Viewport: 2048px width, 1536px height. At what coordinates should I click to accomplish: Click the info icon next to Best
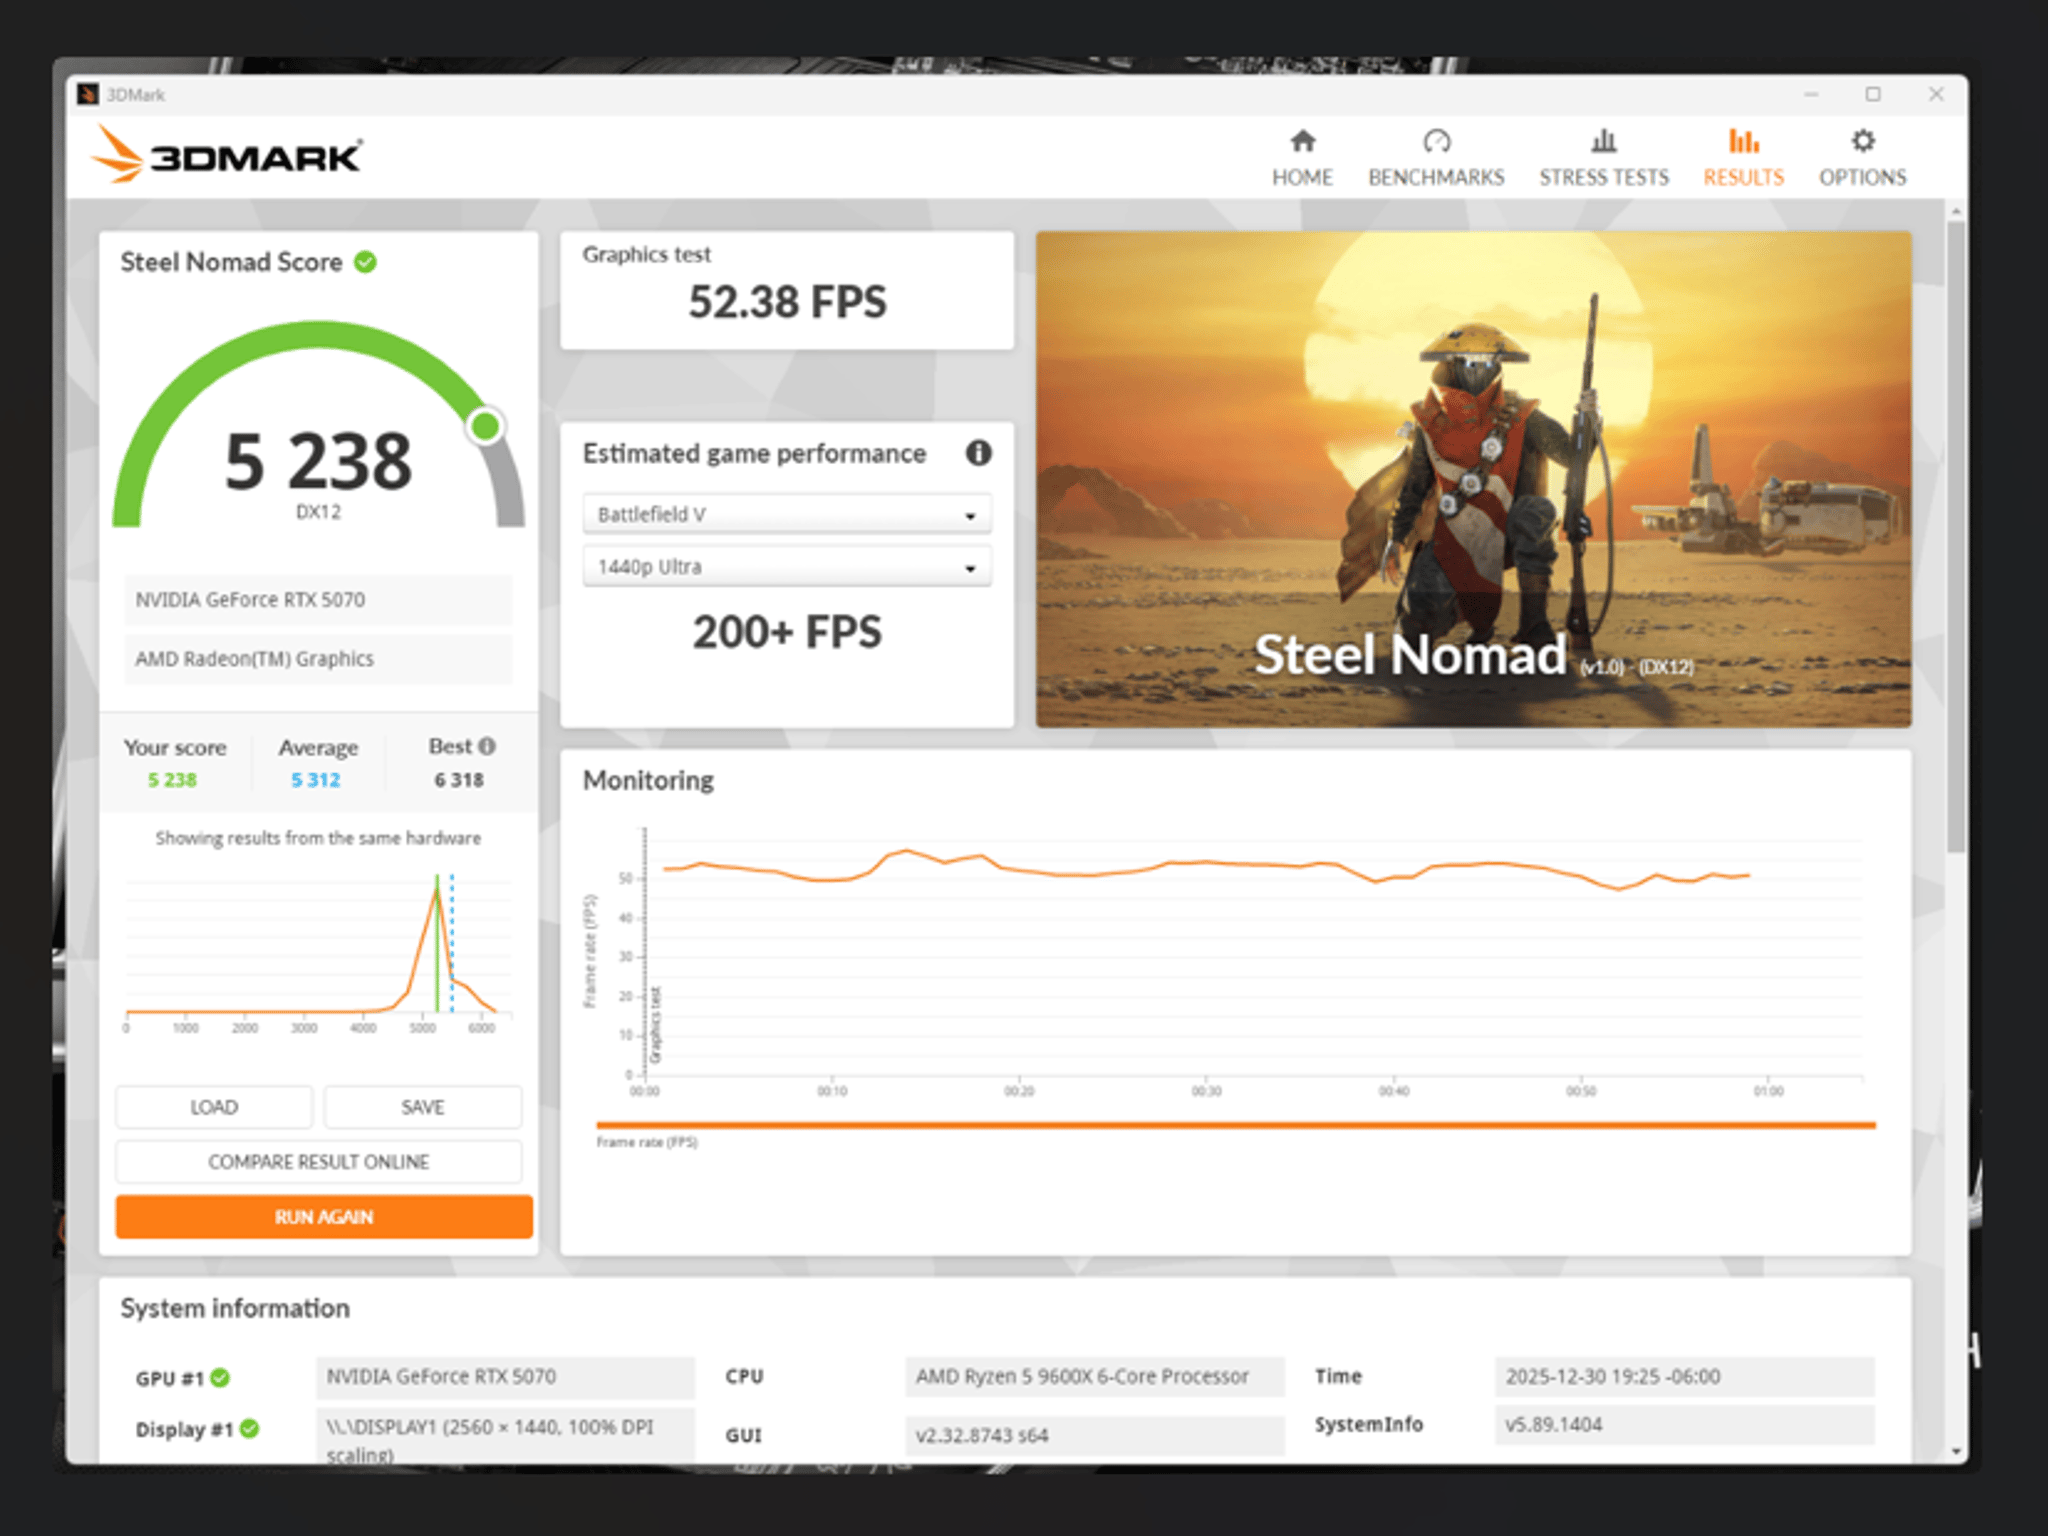(x=487, y=746)
